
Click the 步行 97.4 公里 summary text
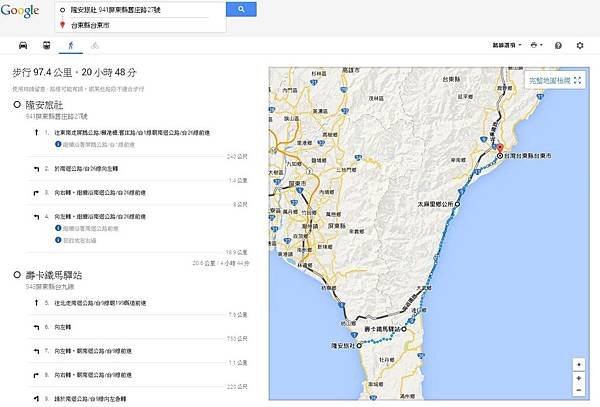coord(74,72)
